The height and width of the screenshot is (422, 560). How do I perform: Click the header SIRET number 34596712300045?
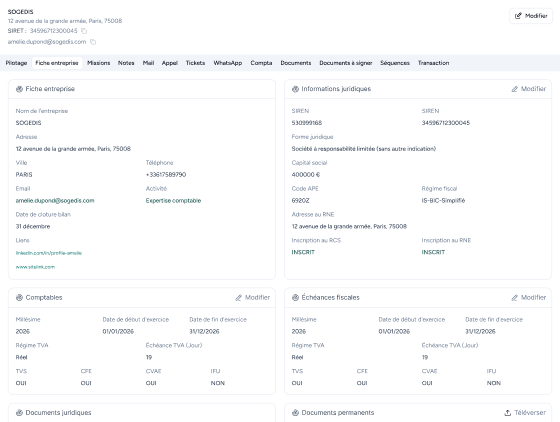(x=53, y=31)
